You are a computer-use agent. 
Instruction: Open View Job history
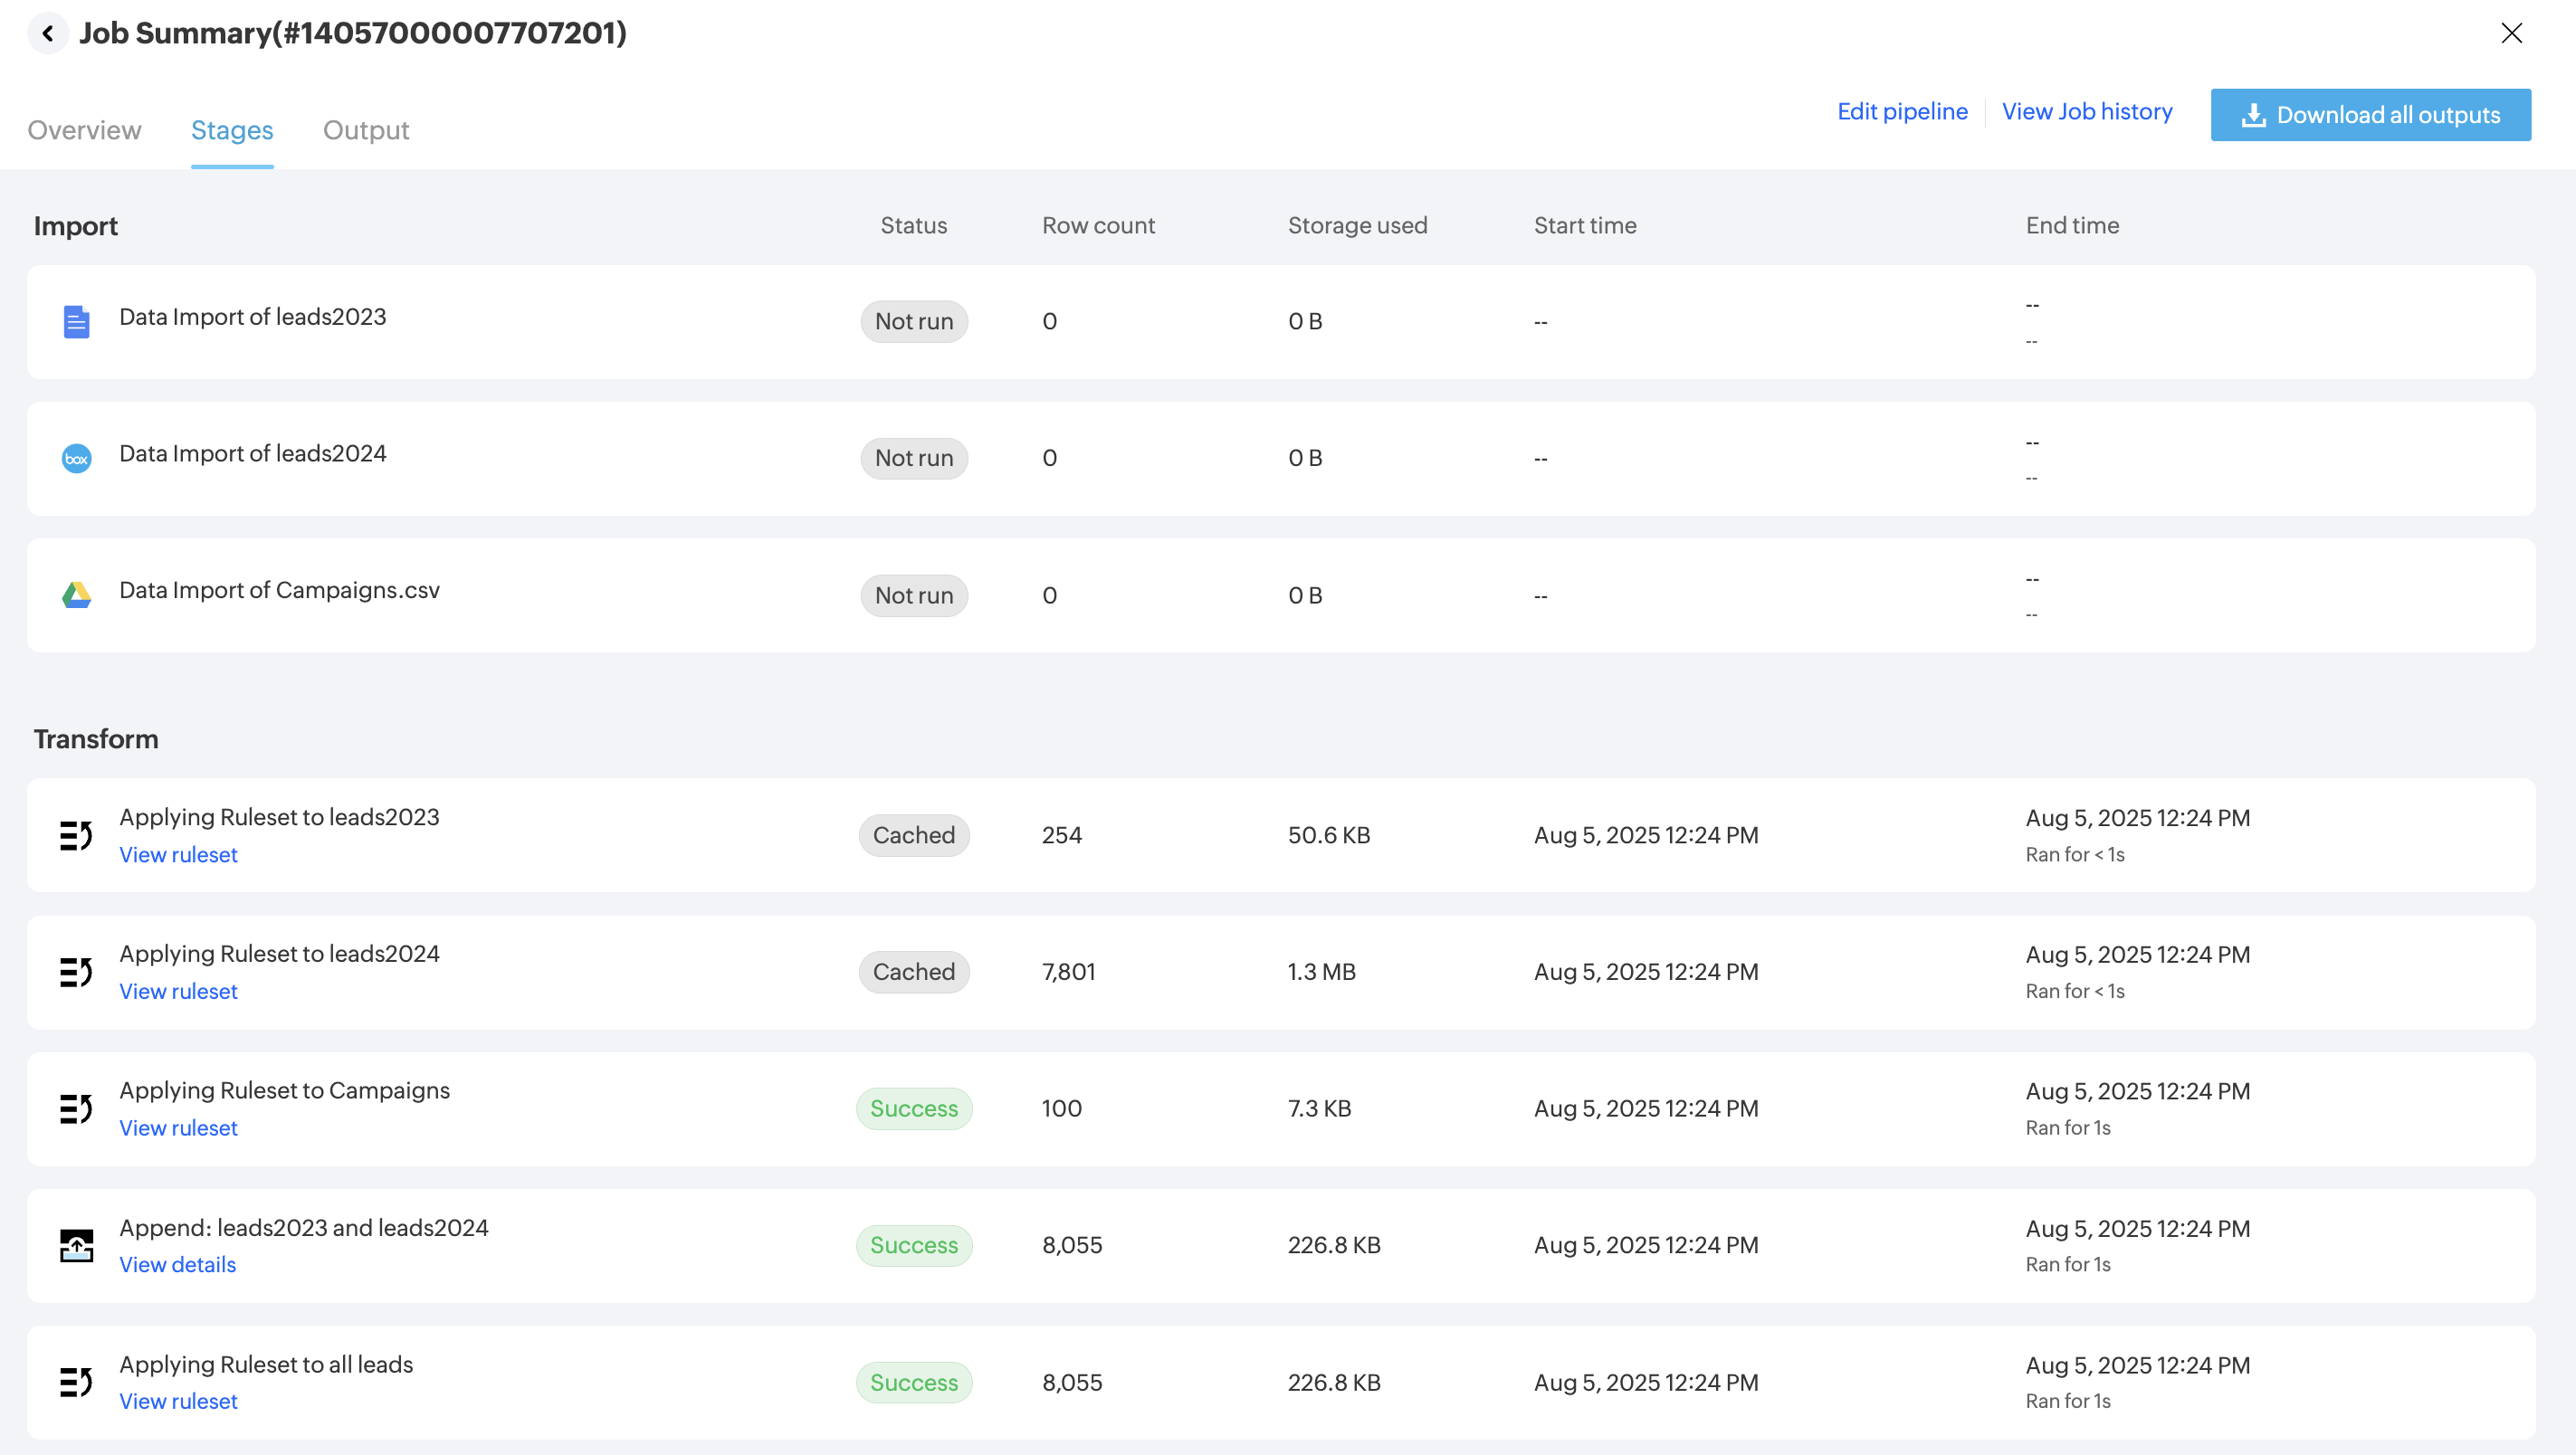2087,111
